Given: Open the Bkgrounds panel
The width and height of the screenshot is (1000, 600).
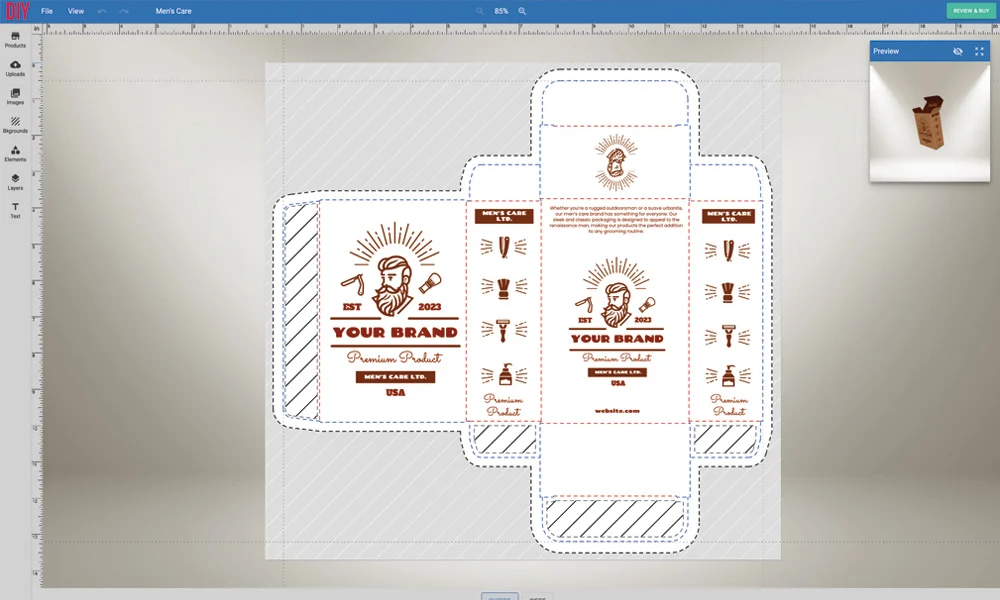Looking at the screenshot, I should [15, 124].
